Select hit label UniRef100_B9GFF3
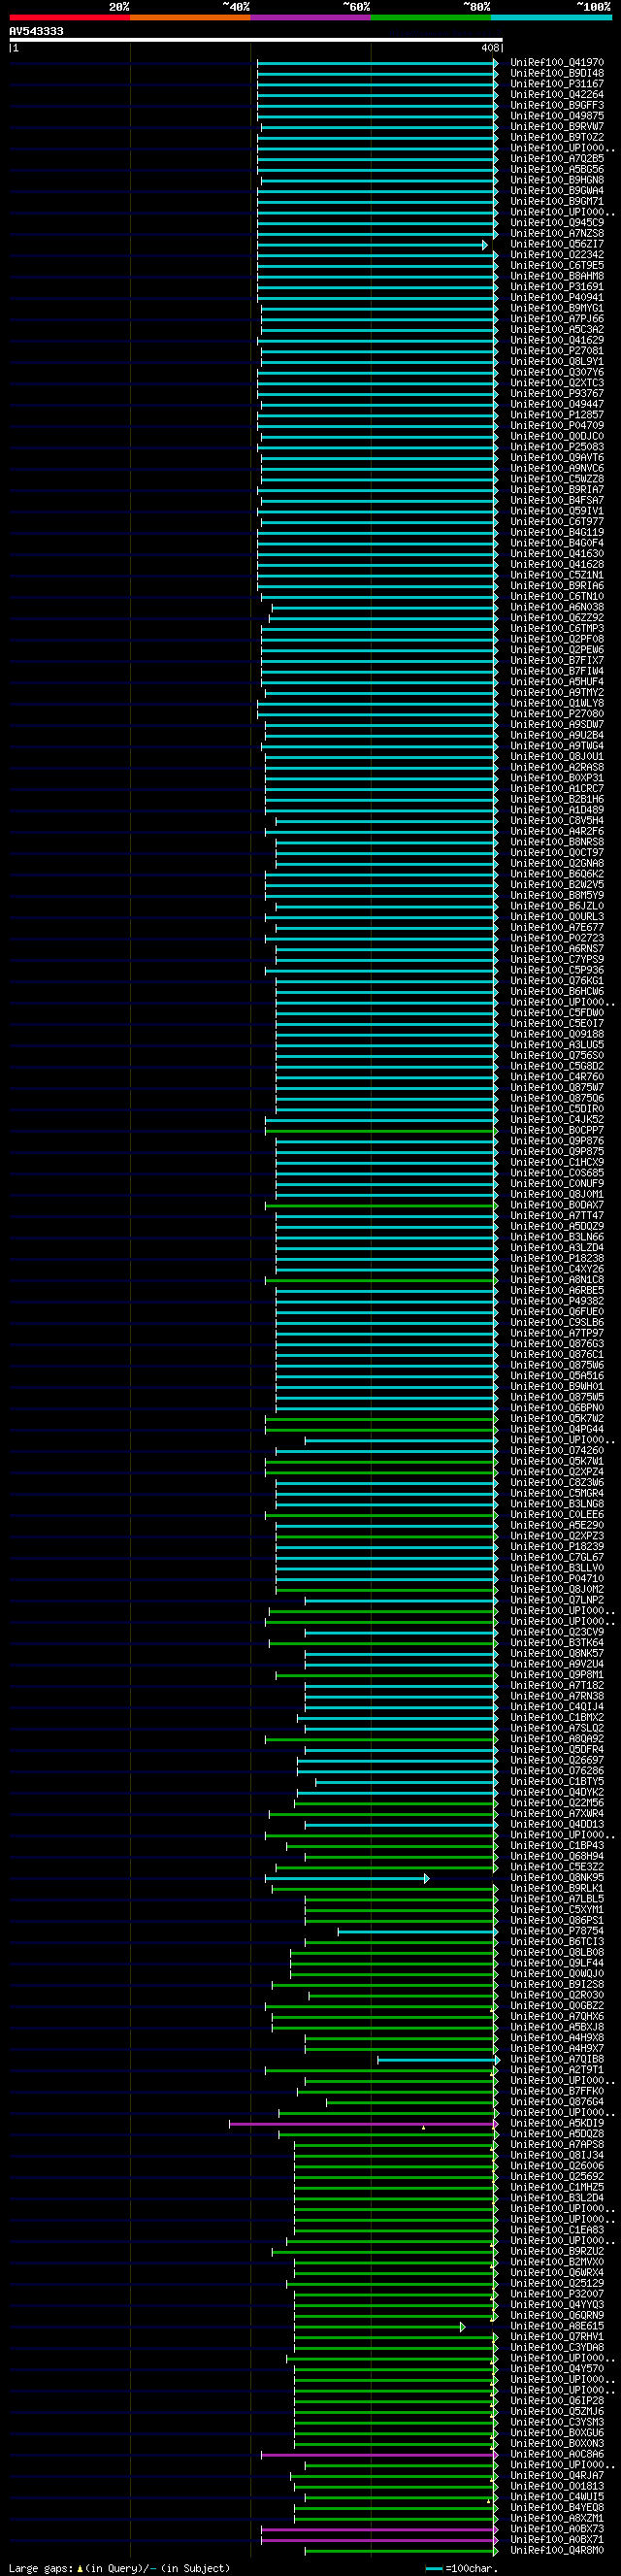Screen dimensions: 621x2576 coord(557,105)
